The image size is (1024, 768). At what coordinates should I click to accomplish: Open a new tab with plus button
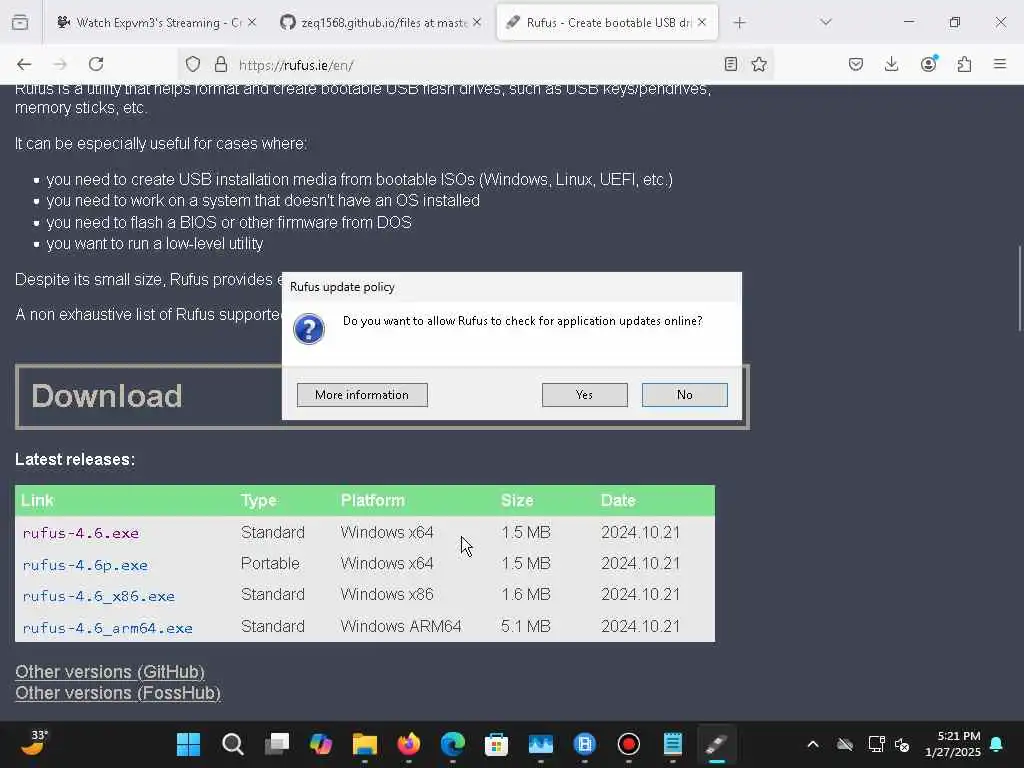click(x=739, y=23)
